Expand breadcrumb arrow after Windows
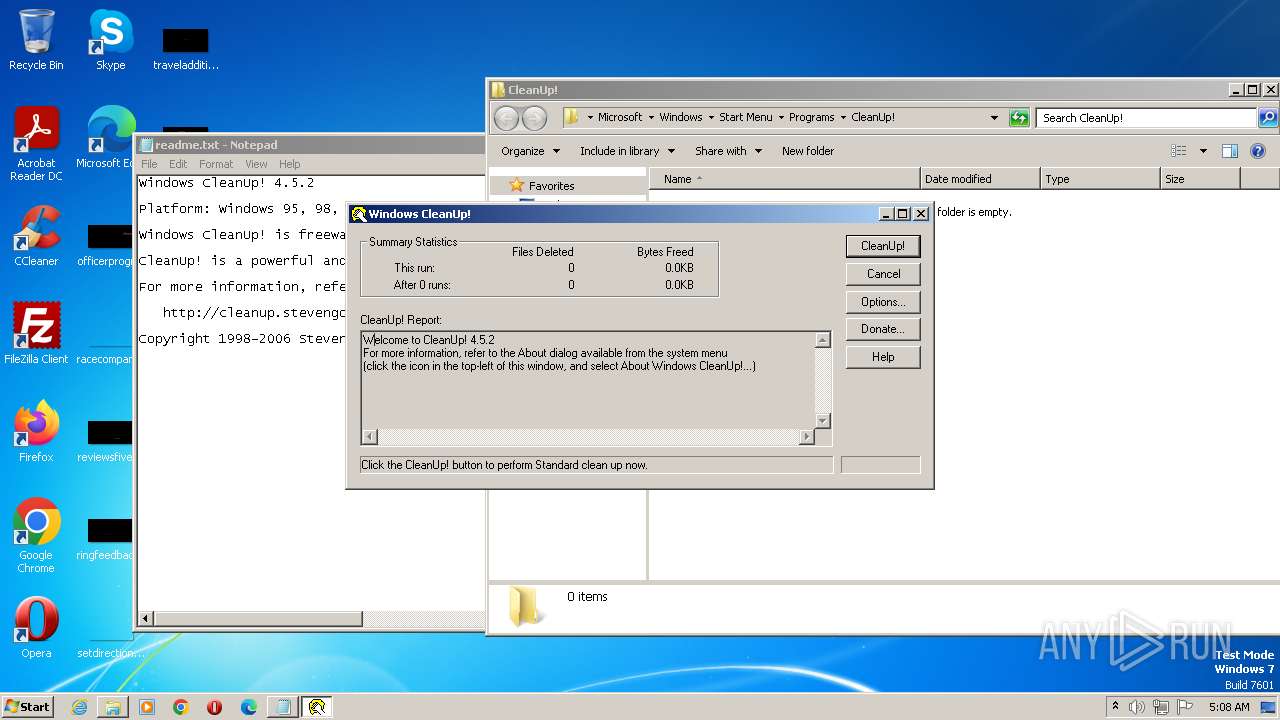Image resolution: width=1280 pixels, height=720 pixels. (711, 118)
